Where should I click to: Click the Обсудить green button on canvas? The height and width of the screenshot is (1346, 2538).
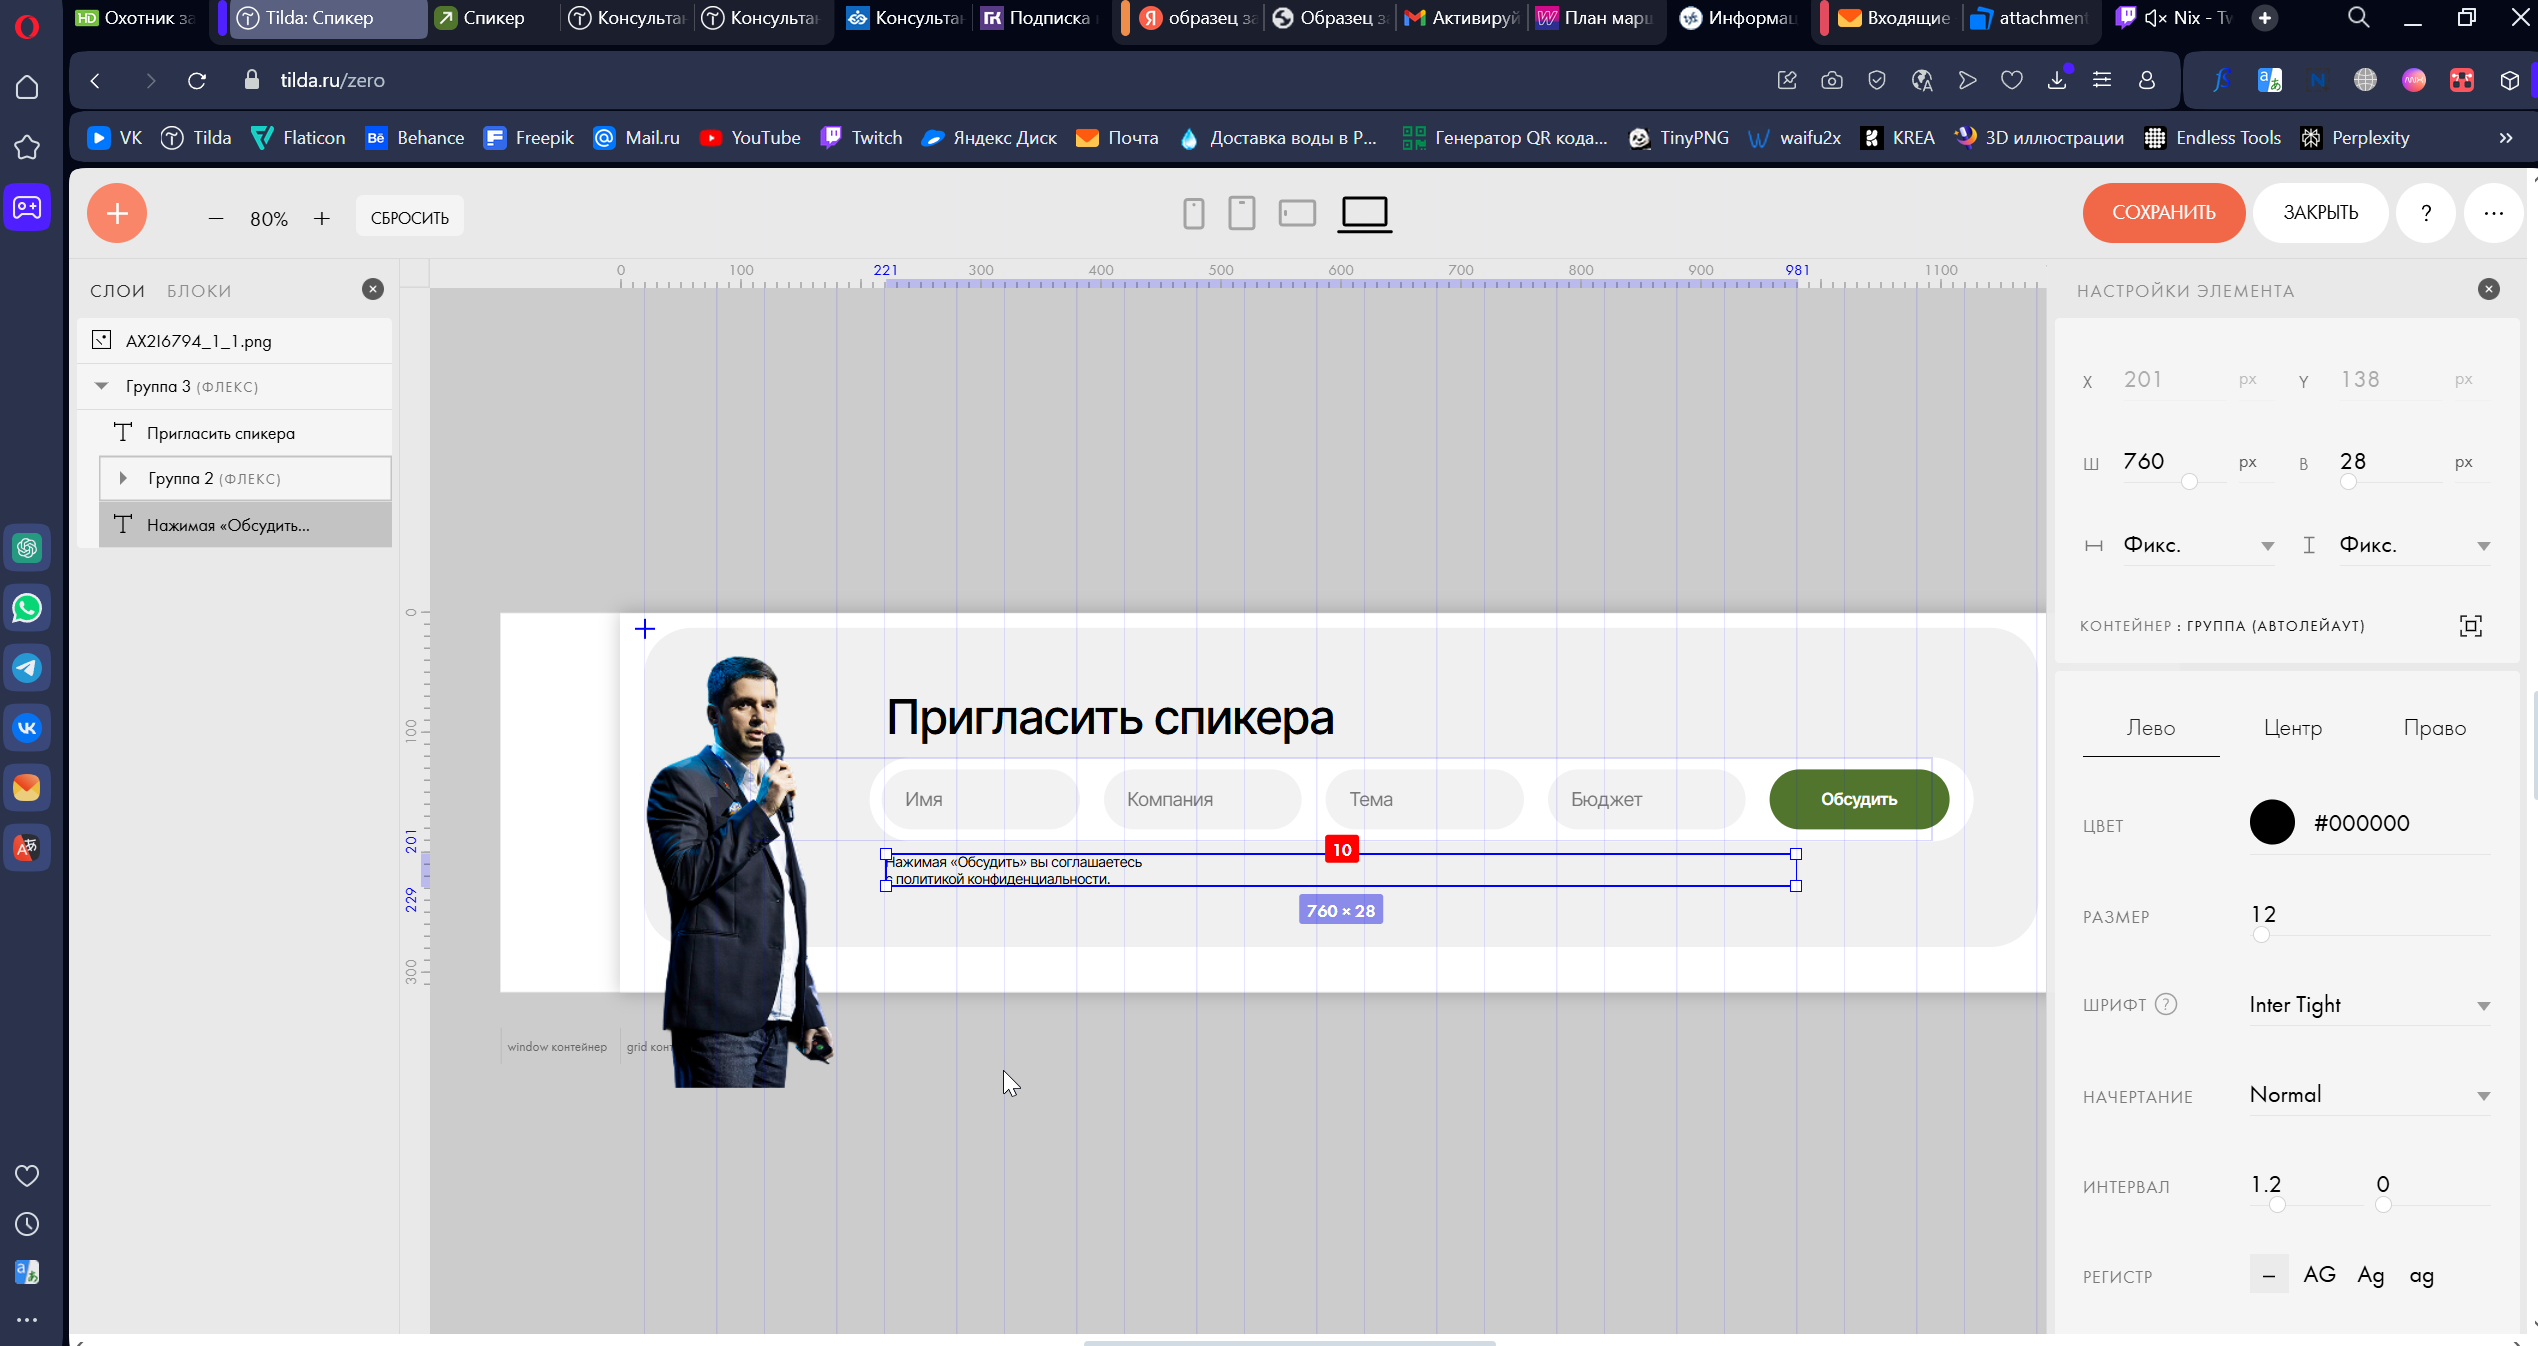[x=1859, y=799]
